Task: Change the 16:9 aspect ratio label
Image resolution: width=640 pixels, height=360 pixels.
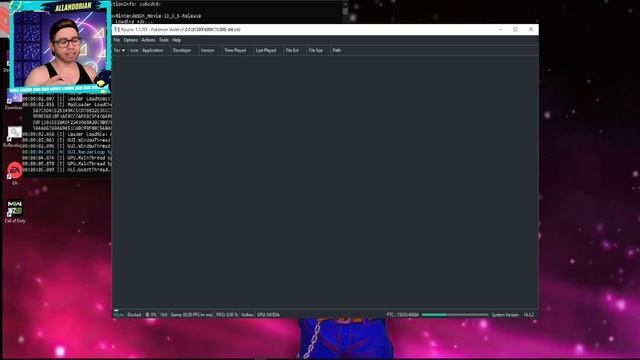Action: (x=164, y=315)
